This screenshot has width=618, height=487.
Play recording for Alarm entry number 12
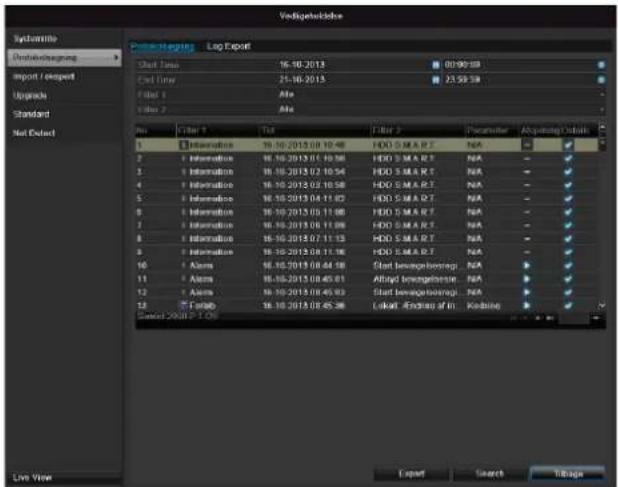click(x=527, y=292)
